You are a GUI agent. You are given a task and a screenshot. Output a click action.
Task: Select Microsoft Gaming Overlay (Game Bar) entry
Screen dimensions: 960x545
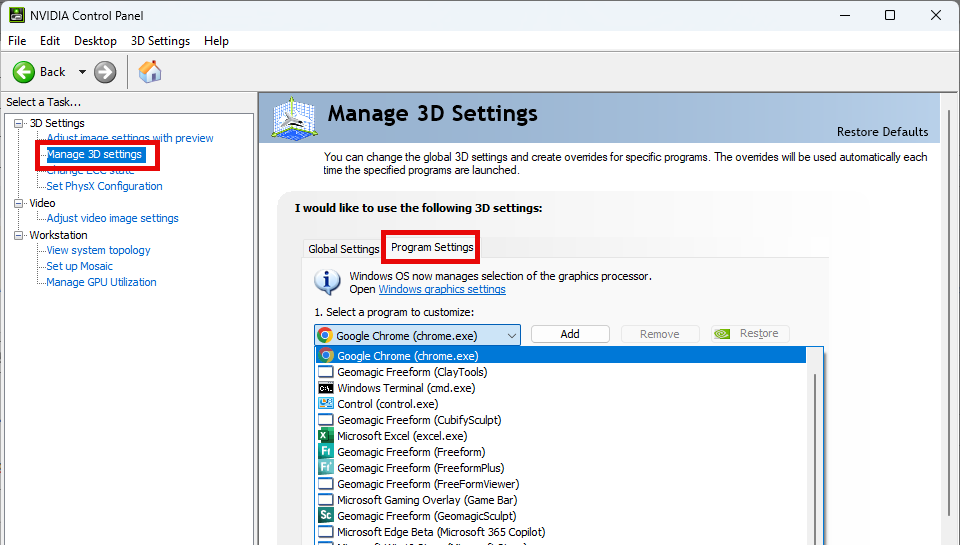[561, 500]
